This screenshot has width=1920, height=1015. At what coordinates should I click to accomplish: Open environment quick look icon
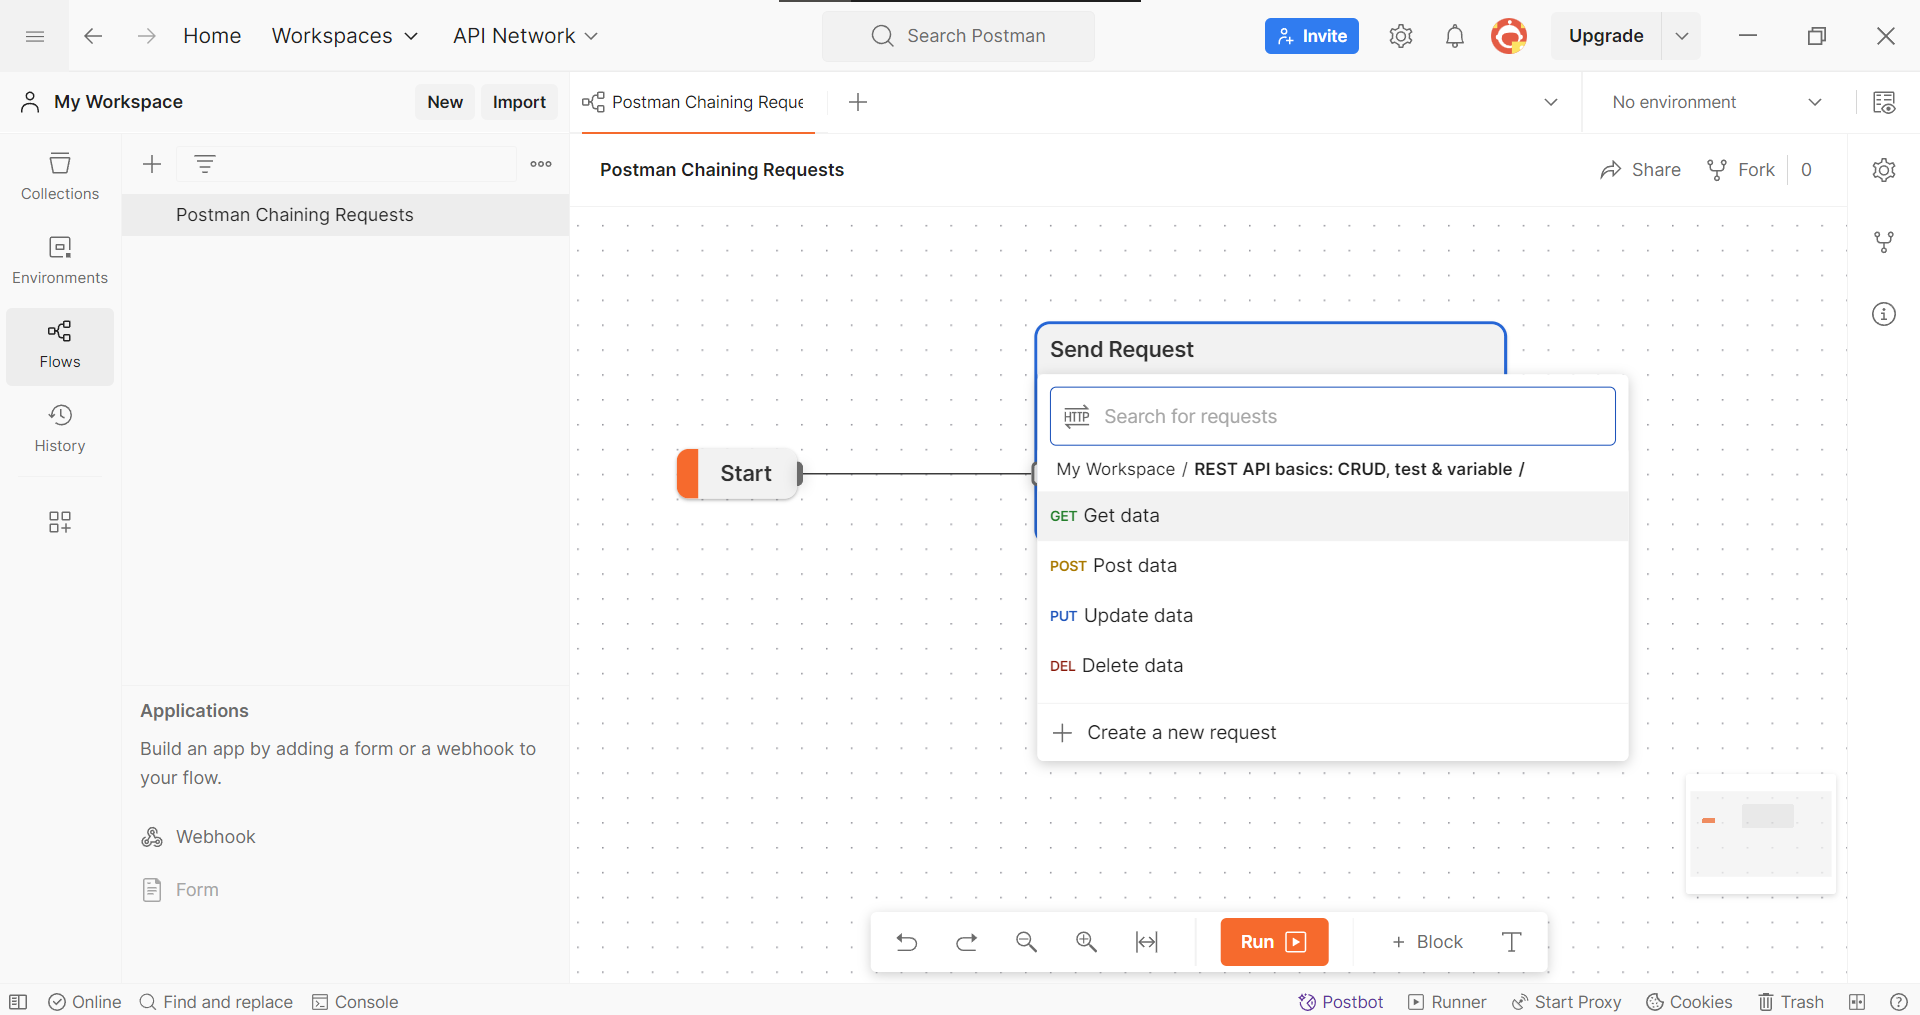point(1884,102)
